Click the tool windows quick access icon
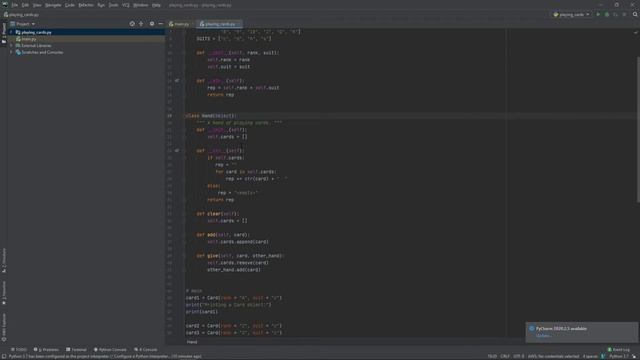Image resolution: width=640 pixels, height=360 pixels. (4, 356)
